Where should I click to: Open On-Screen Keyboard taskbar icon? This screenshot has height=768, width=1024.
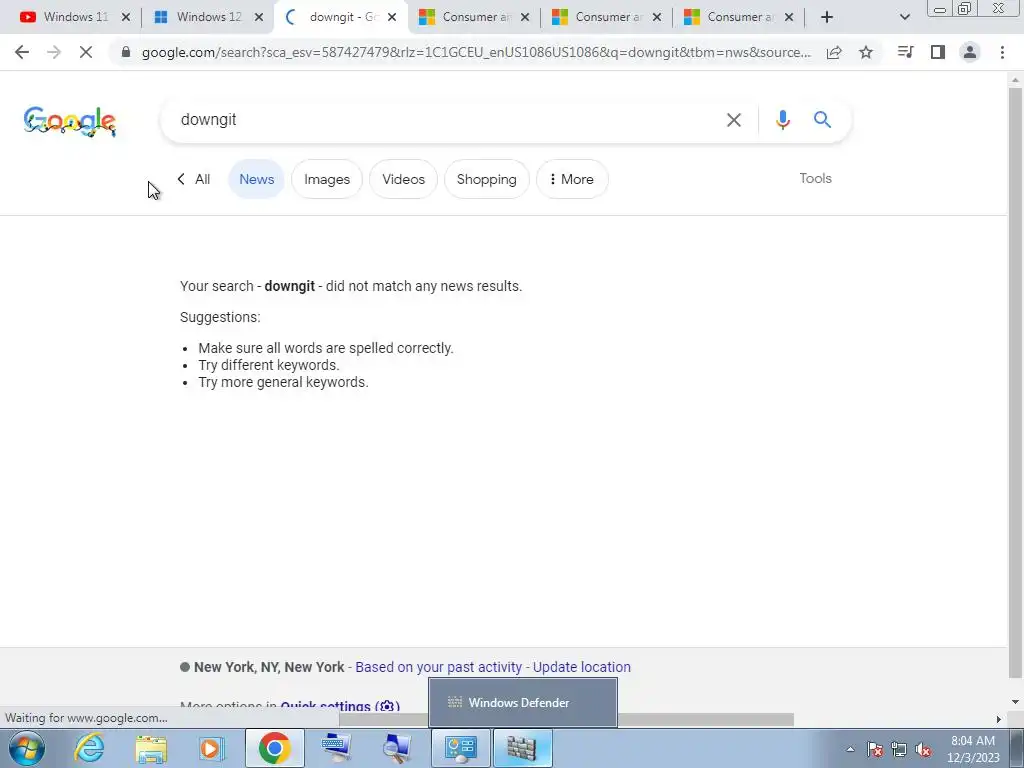click(337, 748)
